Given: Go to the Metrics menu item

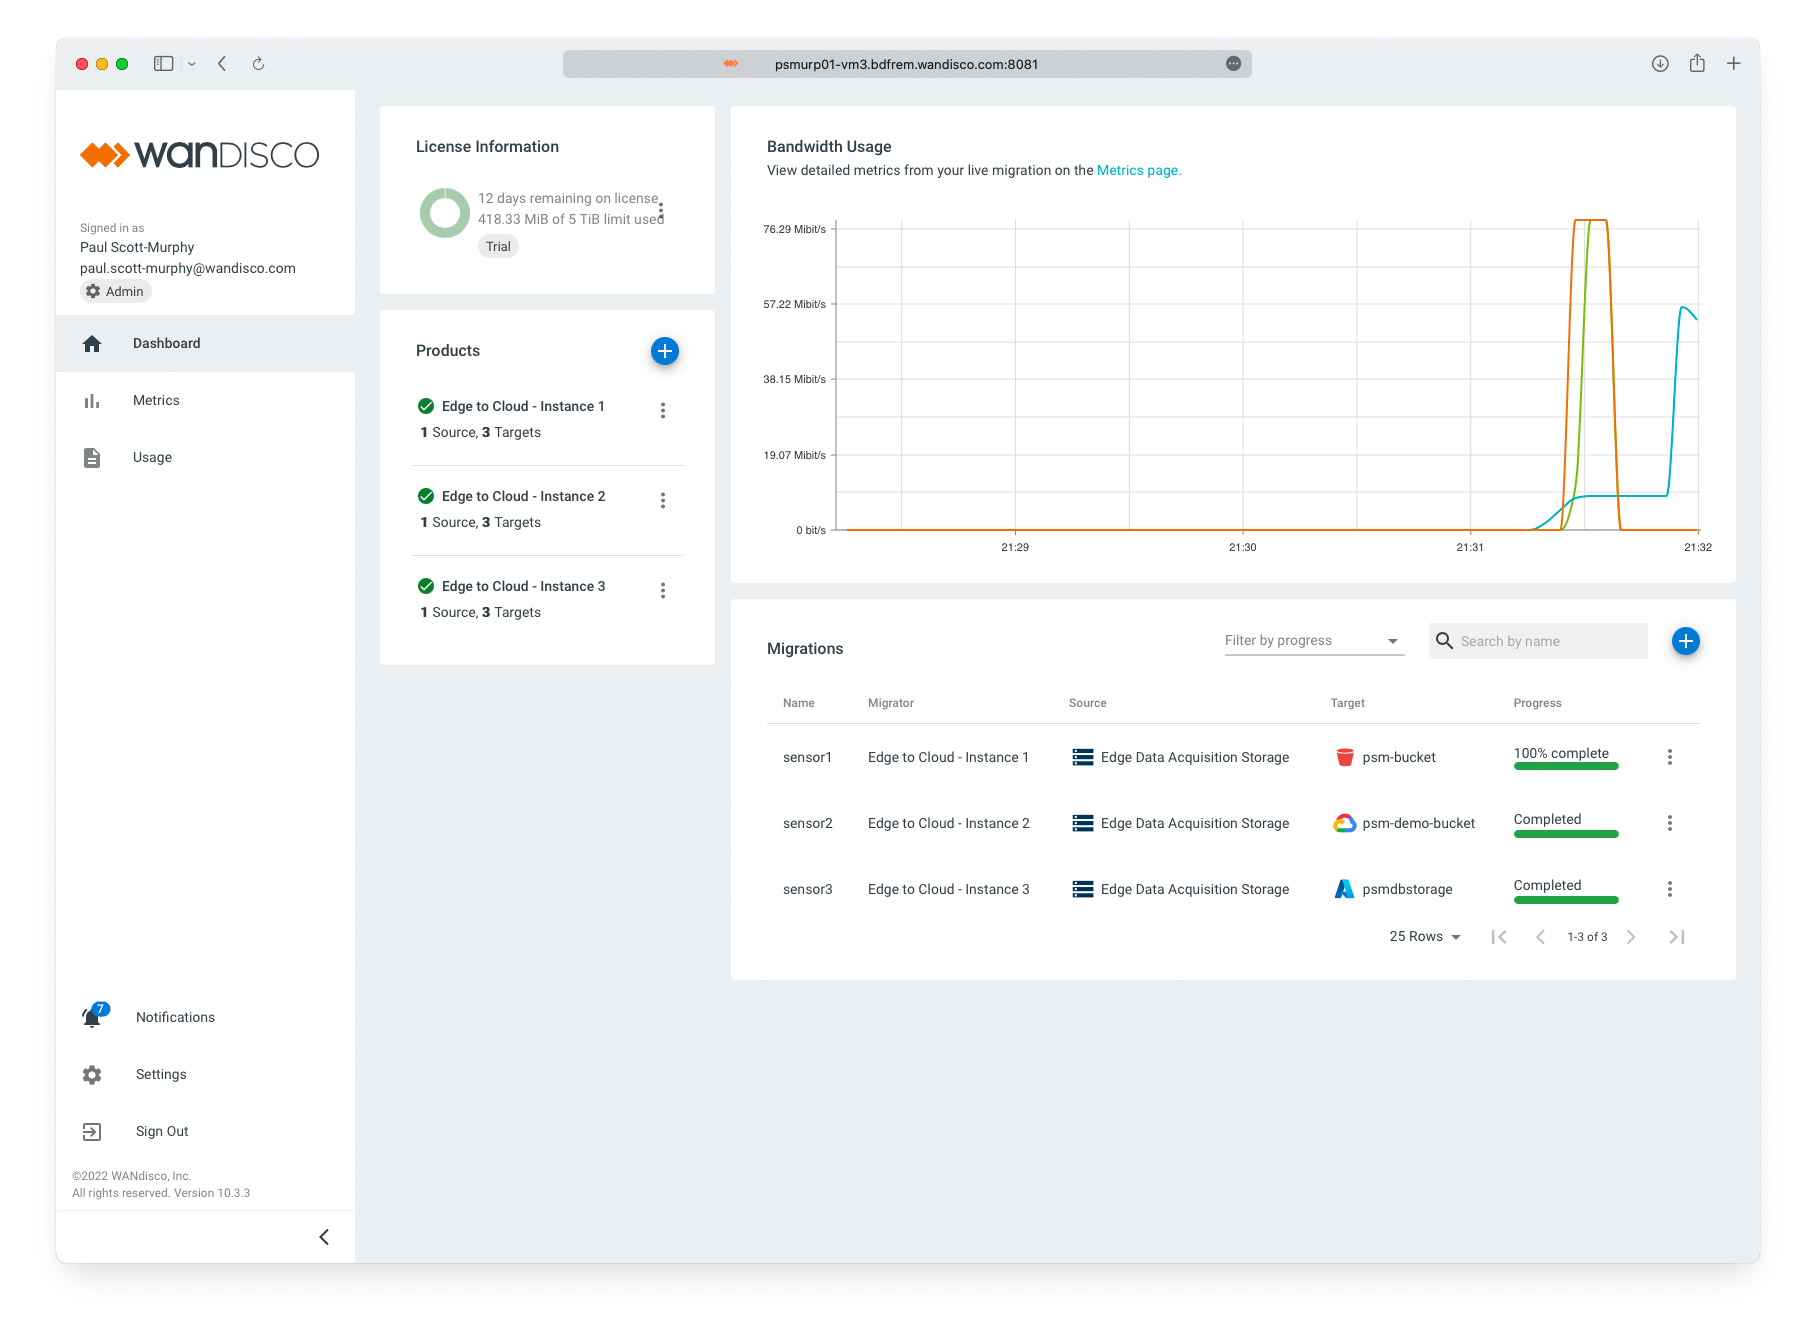Looking at the screenshot, I should coord(156,400).
